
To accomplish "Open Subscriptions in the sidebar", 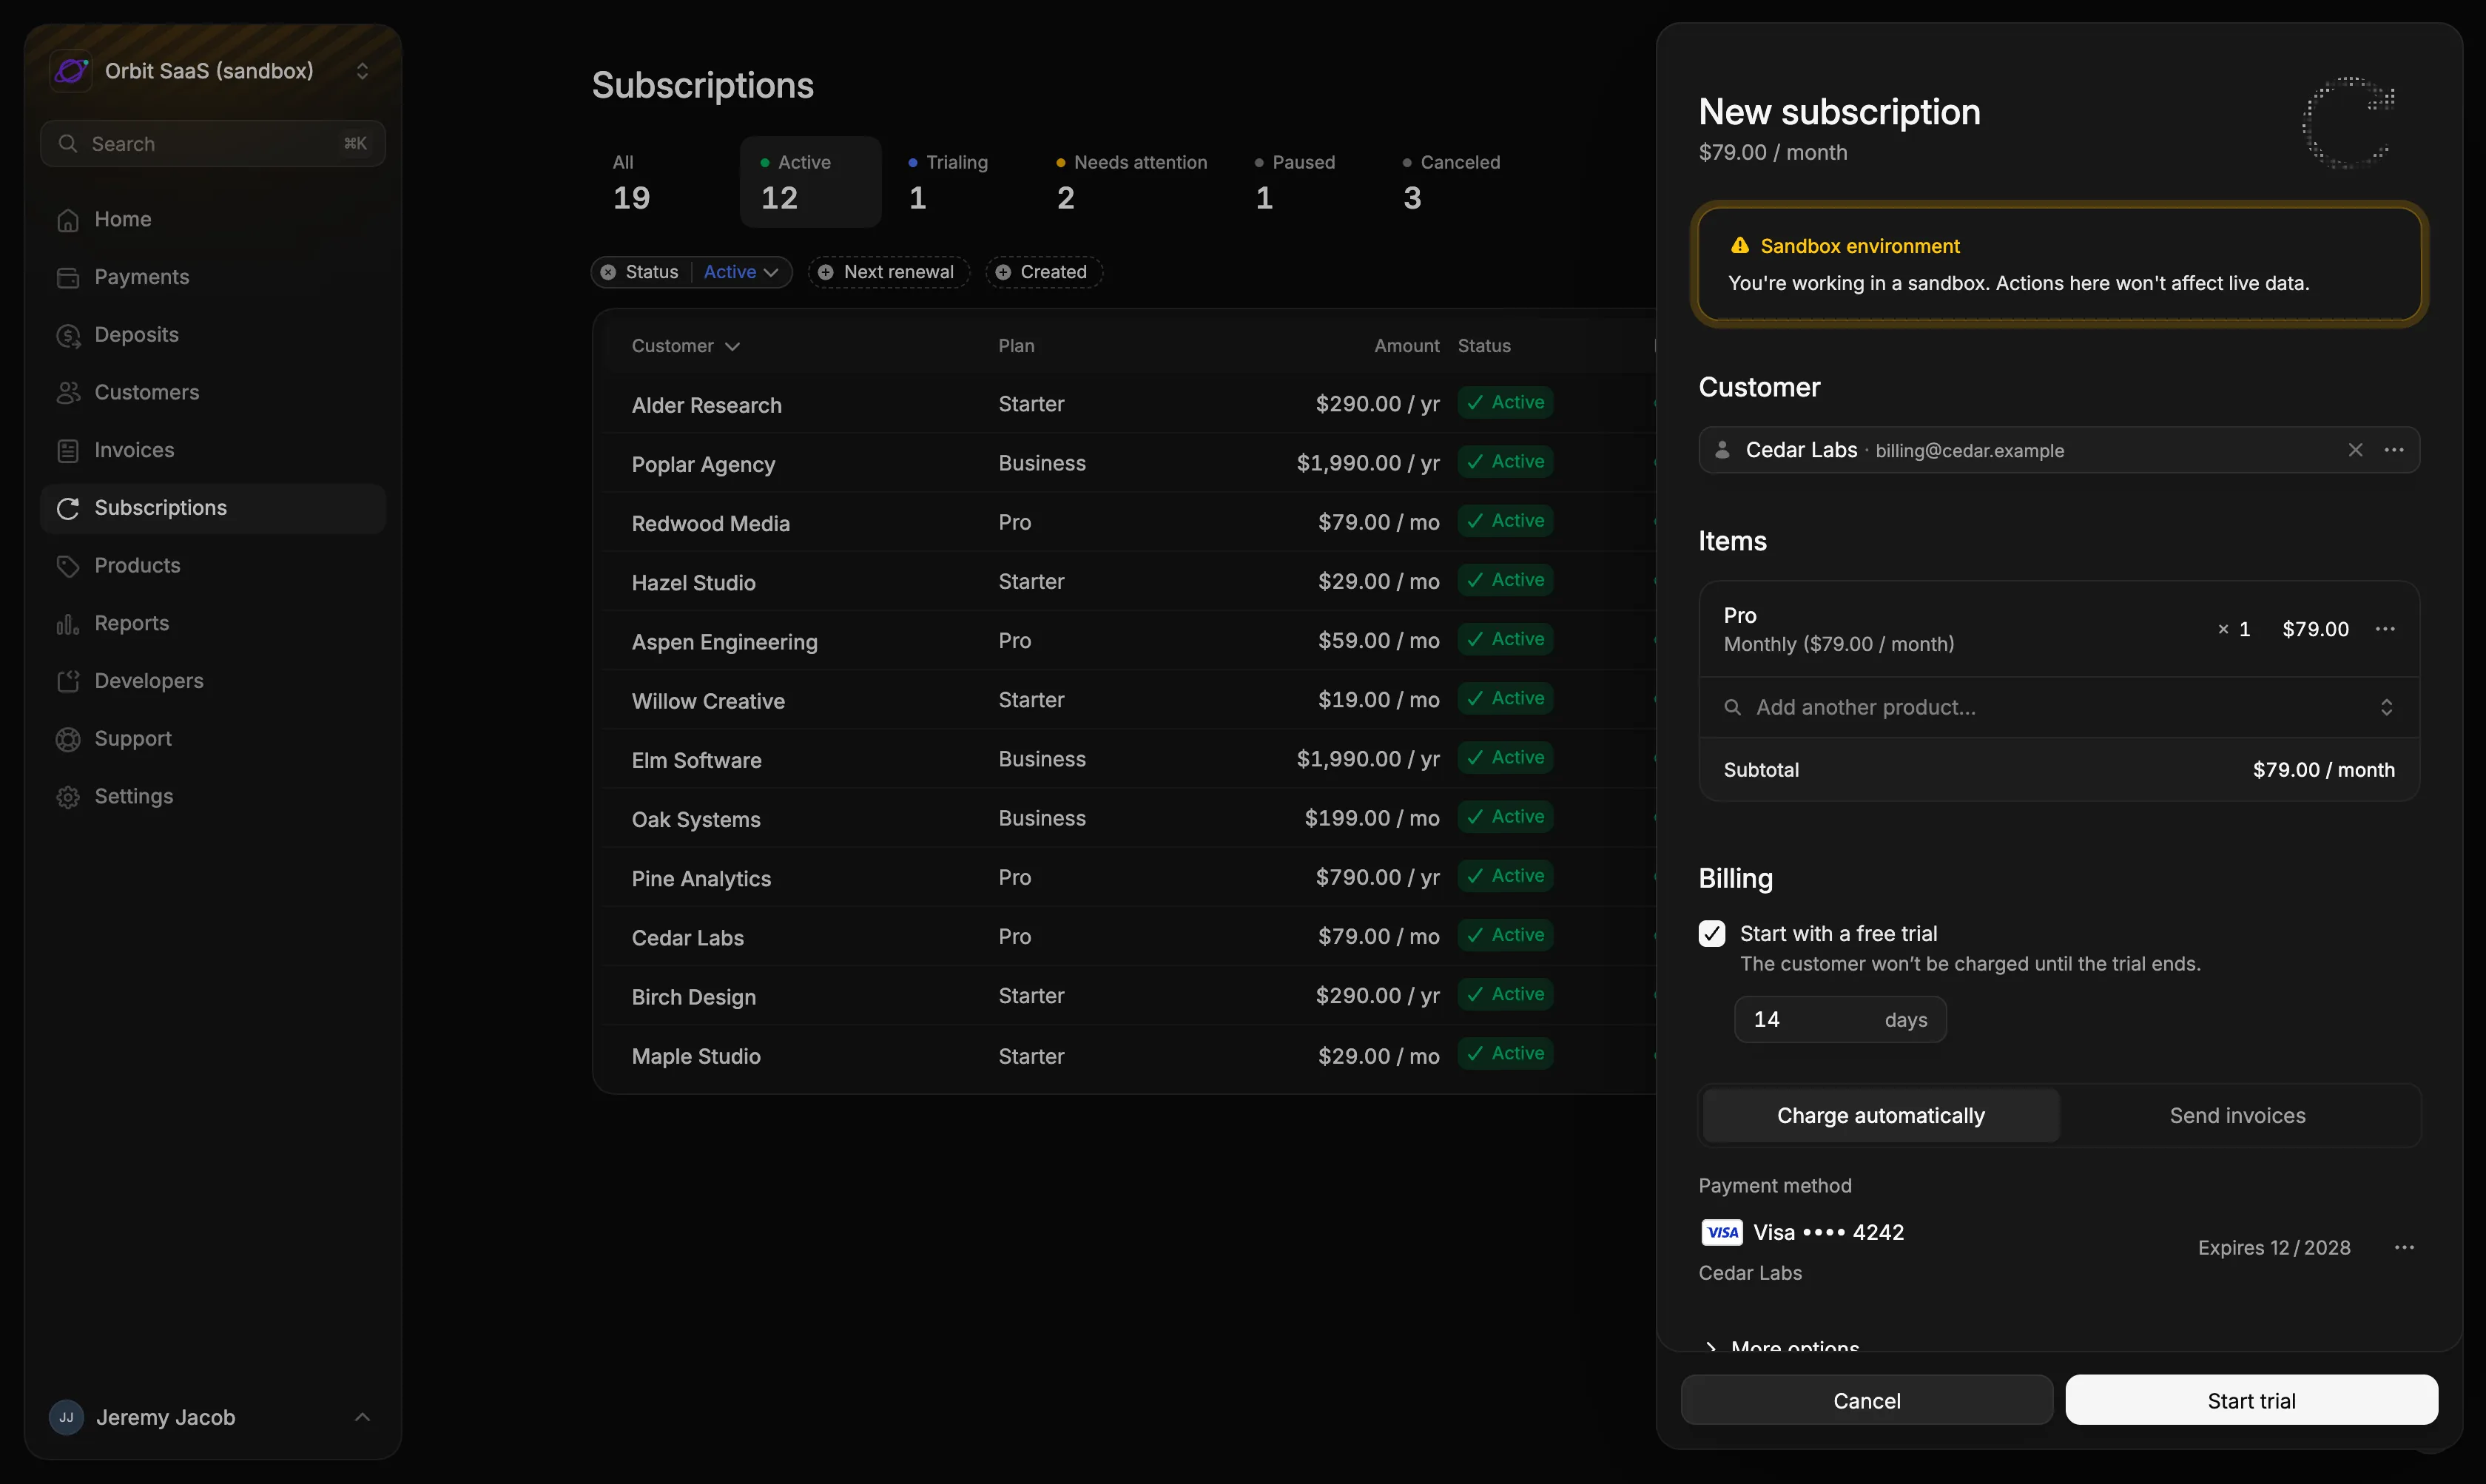I will 213,508.
